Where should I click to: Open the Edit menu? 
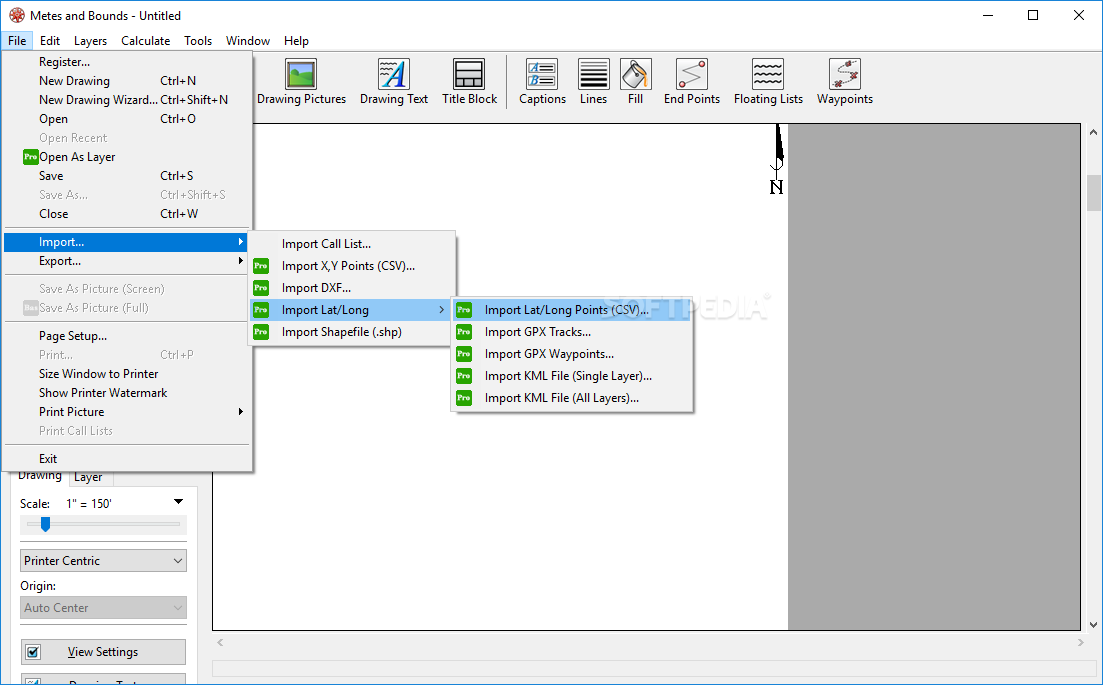50,41
